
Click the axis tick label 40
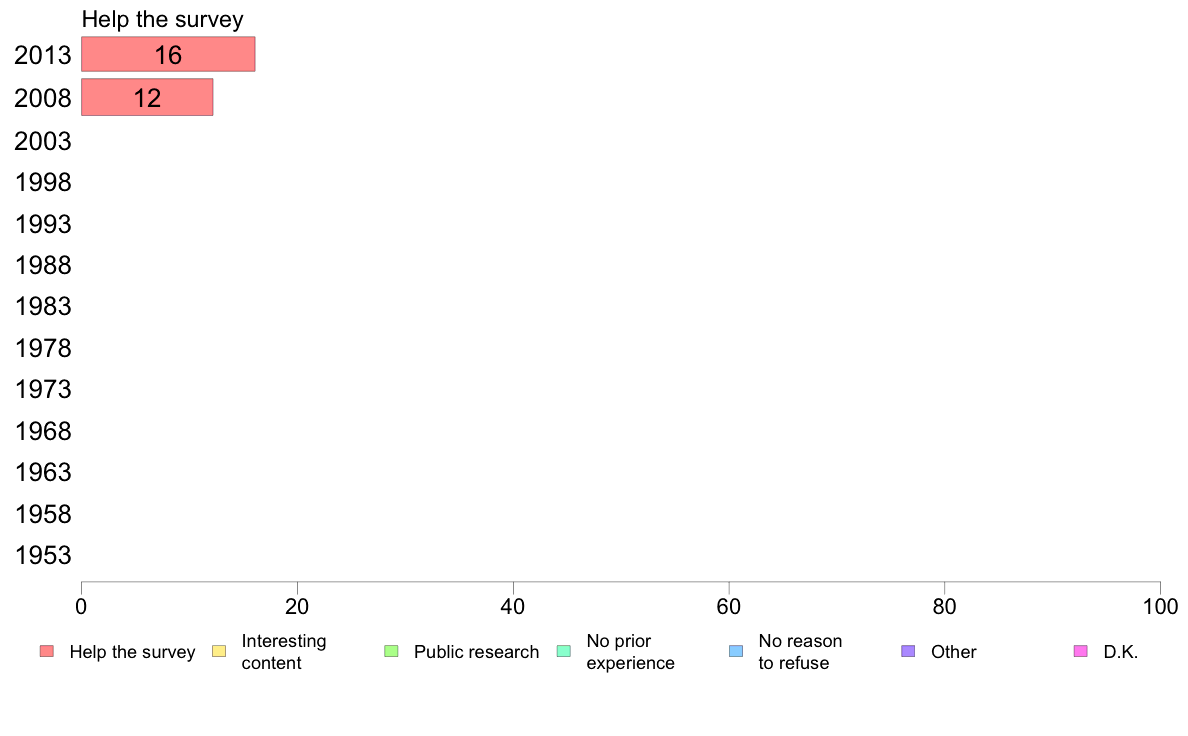tap(513, 606)
